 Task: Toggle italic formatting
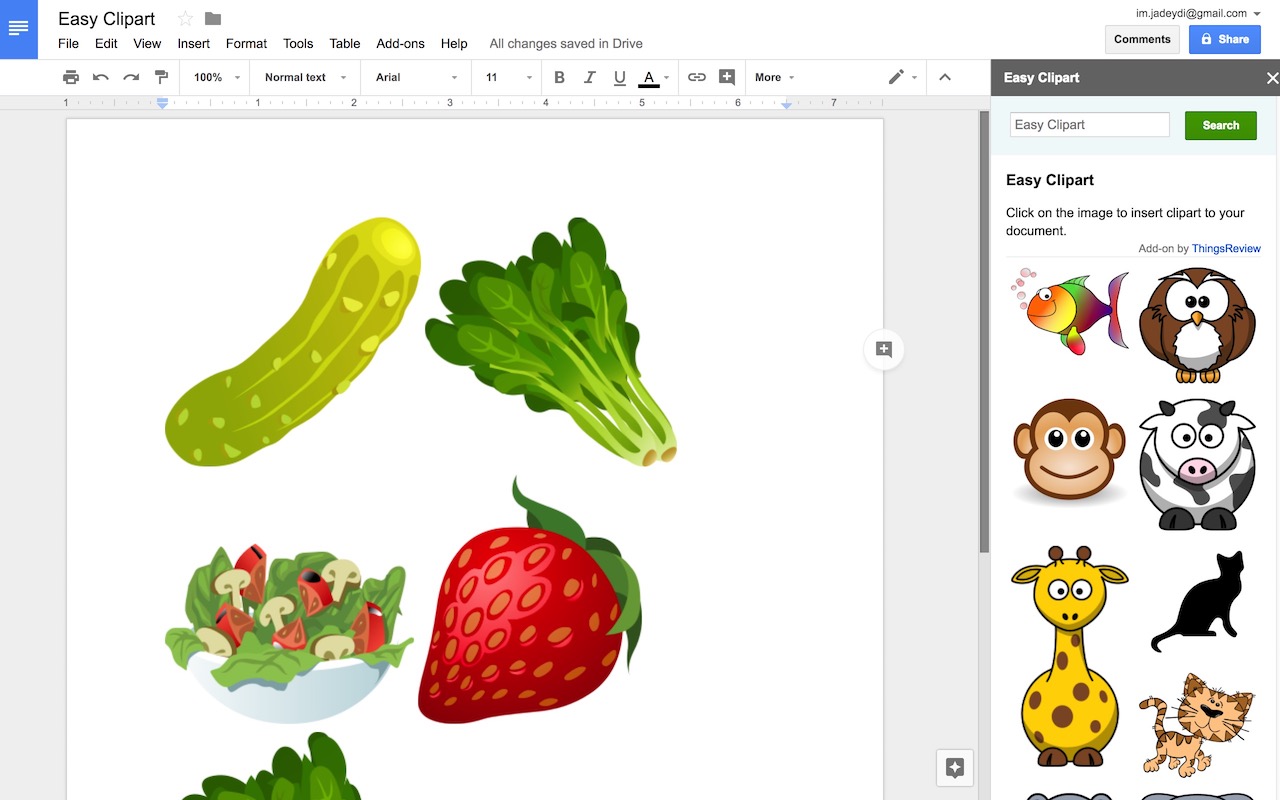pyautogui.click(x=589, y=77)
